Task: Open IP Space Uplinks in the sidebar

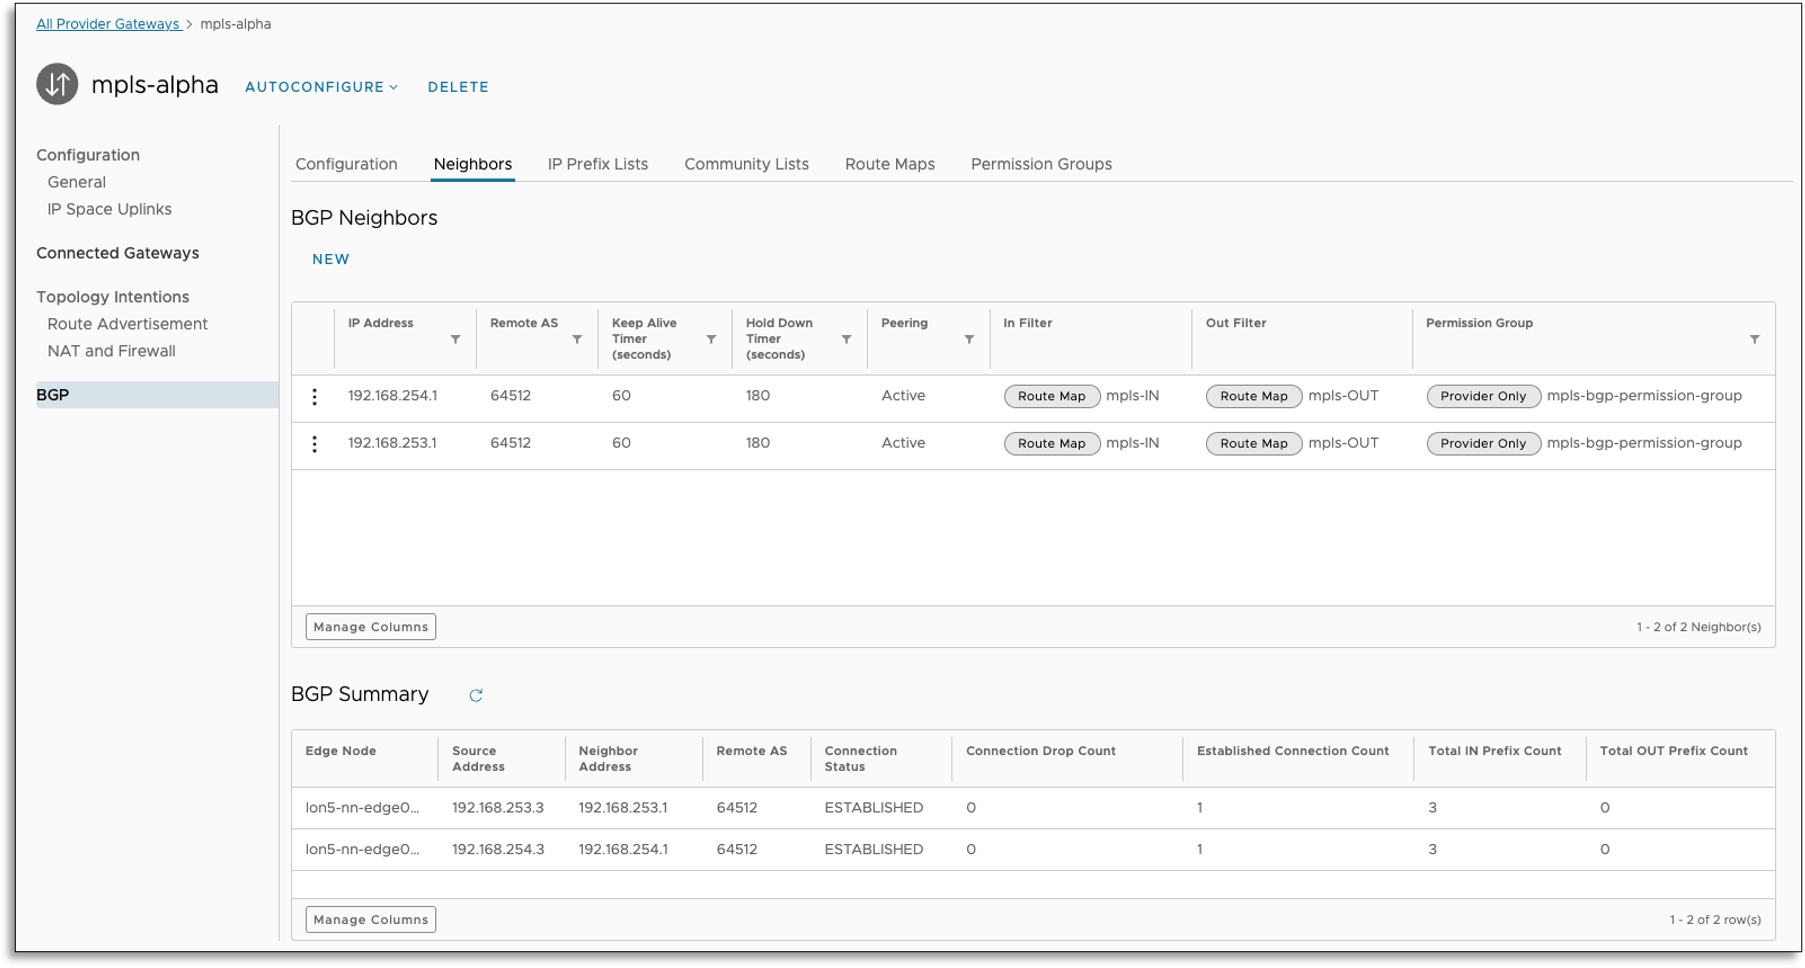Action: click(109, 209)
